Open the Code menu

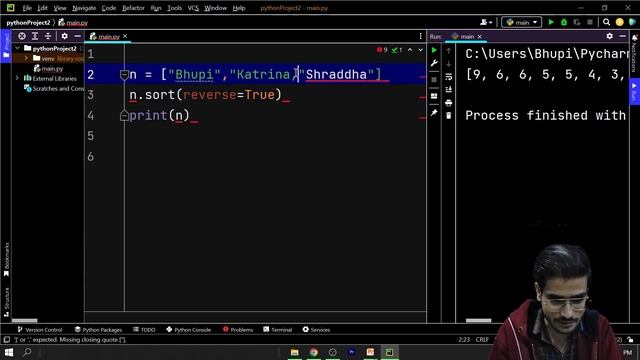(109, 8)
